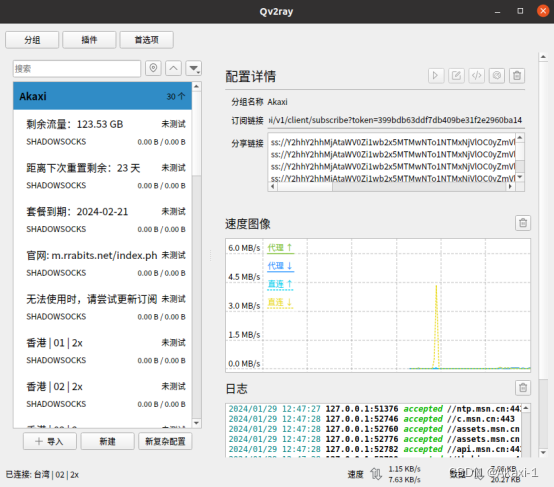Screen dimensions: 554x487
Task: Select the 距离下次重置剩余: 23 天 entry
Action: pos(102,176)
